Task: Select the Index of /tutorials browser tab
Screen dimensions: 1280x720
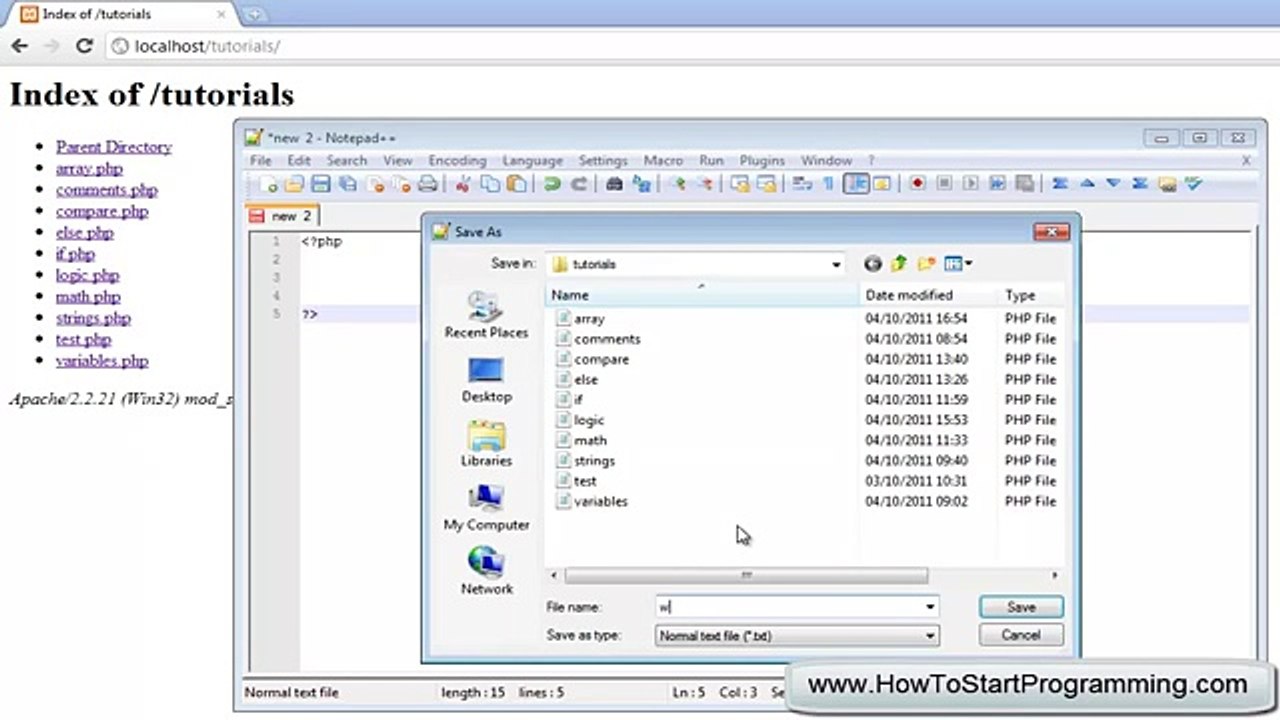Action: (x=120, y=14)
